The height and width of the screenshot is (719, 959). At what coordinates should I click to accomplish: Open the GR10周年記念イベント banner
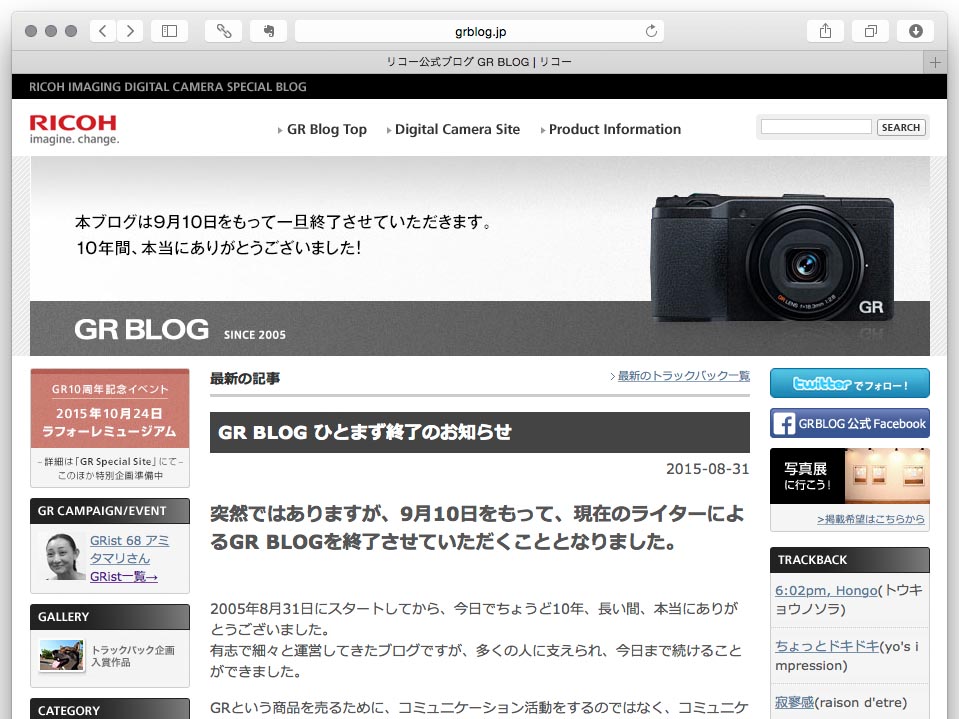click(110, 427)
